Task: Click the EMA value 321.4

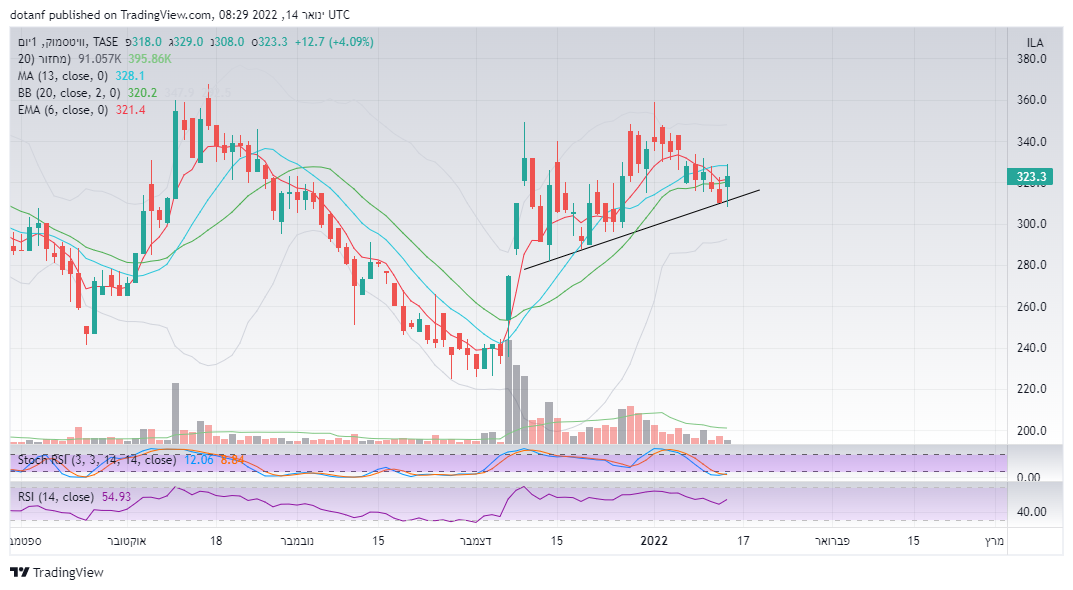Action: (x=130, y=110)
